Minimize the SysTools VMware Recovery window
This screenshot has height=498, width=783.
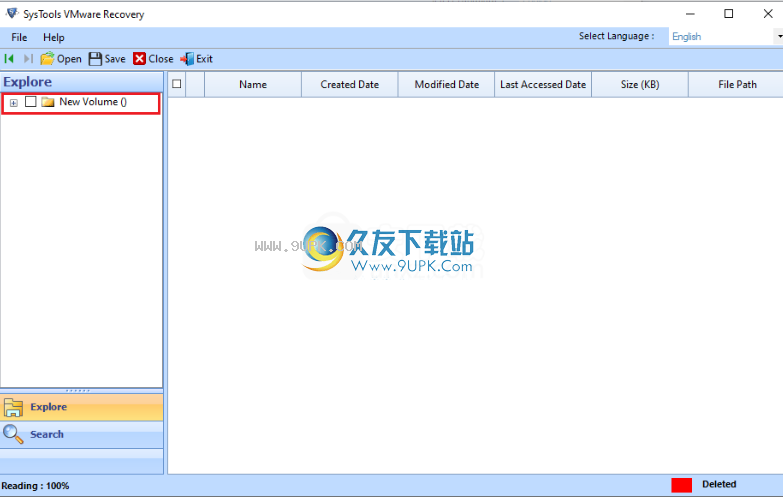click(690, 14)
